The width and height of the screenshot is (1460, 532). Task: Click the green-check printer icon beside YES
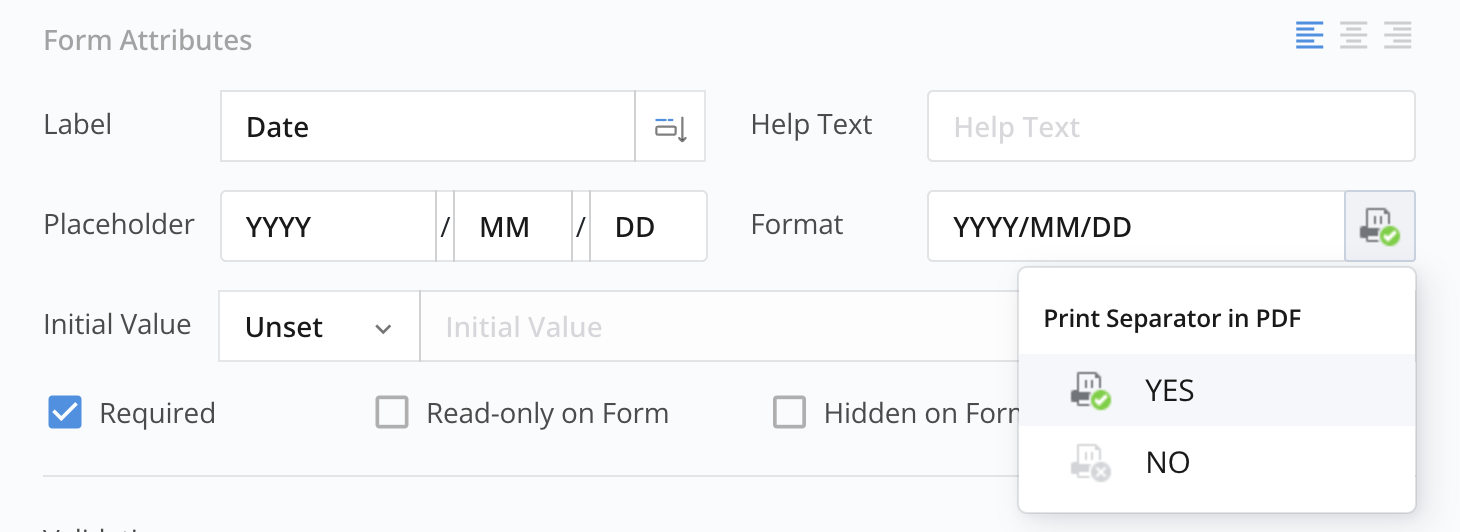coord(1089,390)
